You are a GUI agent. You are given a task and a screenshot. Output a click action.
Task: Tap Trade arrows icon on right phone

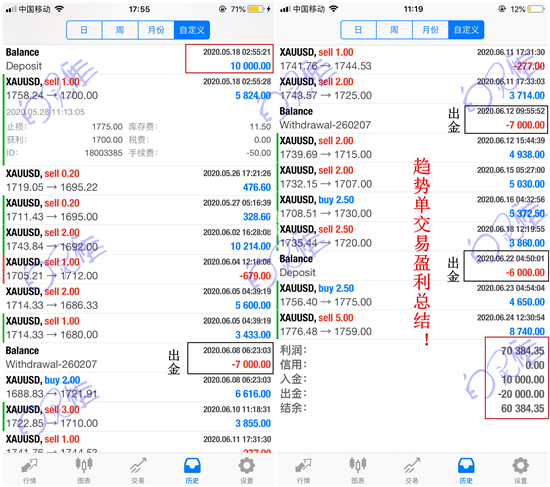click(412, 471)
